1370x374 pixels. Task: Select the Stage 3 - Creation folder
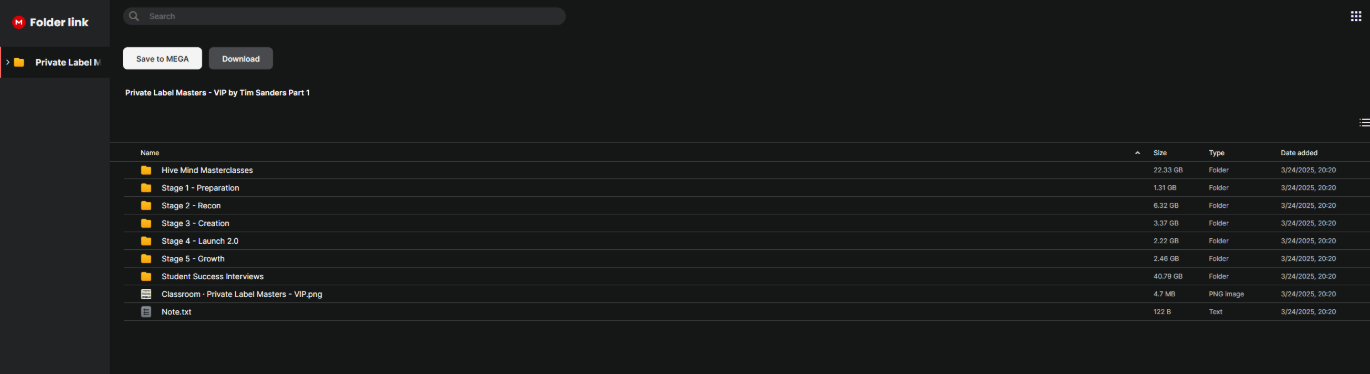click(740, 223)
